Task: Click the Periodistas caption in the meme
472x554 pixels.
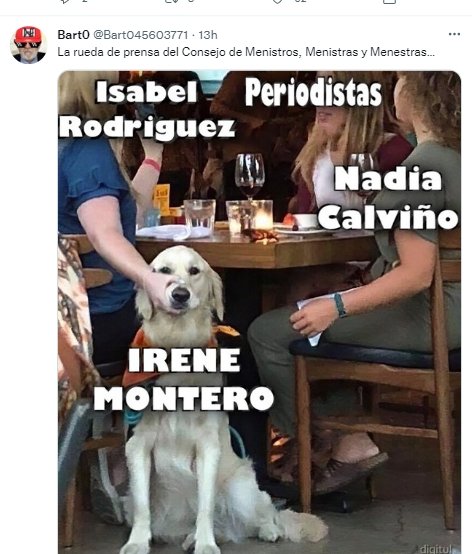Action: coord(313,92)
